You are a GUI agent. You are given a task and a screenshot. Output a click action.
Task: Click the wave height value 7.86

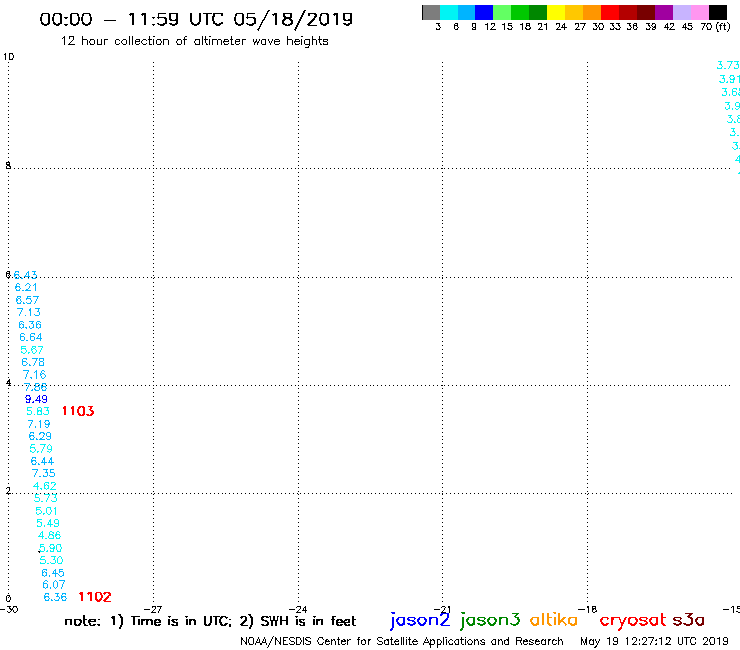[x=36, y=387]
